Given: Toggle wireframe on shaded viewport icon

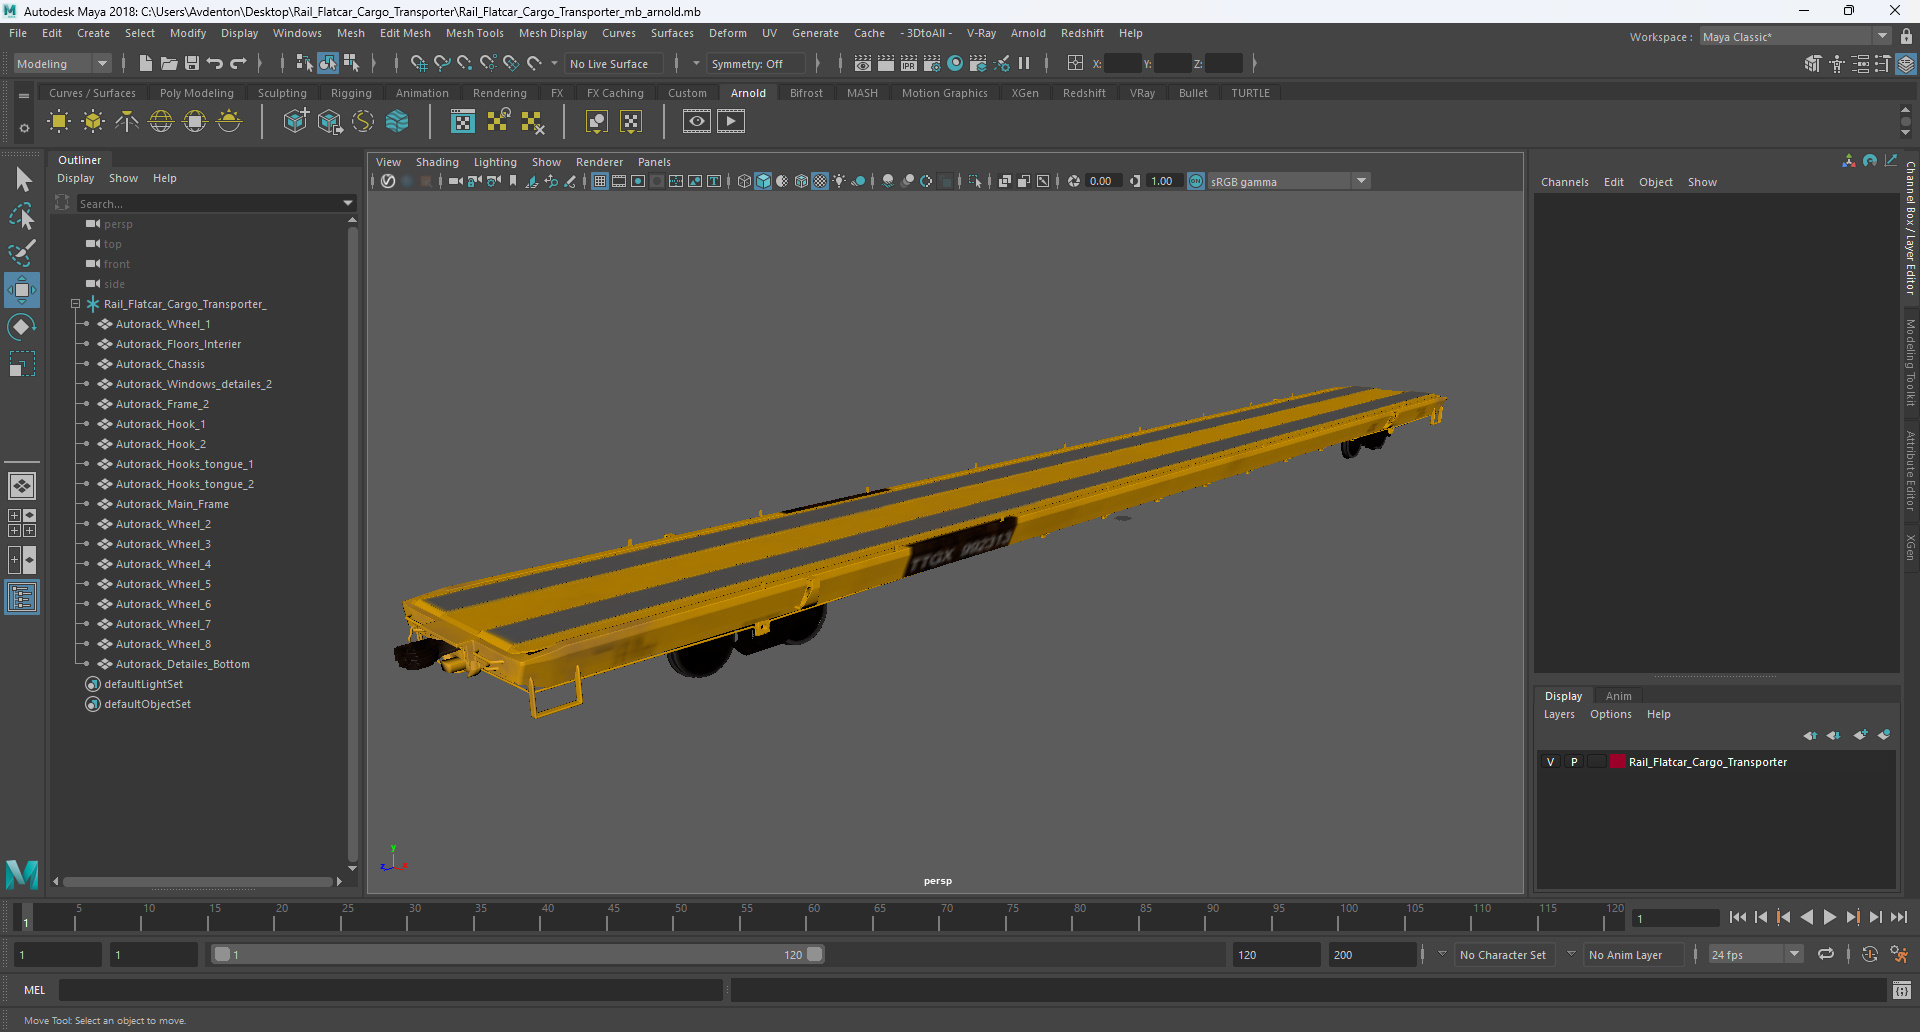Looking at the screenshot, I should tap(801, 181).
